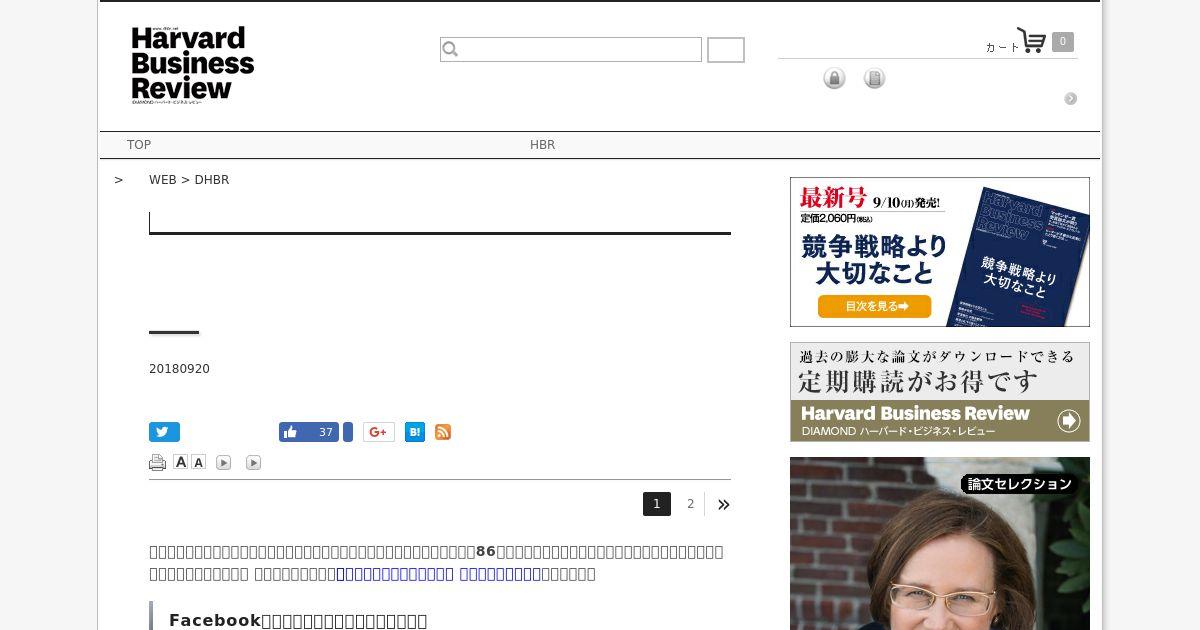The height and width of the screenshot is (630, 1200).
Task: Click the second gray play arrow icon
Action: 254,462
